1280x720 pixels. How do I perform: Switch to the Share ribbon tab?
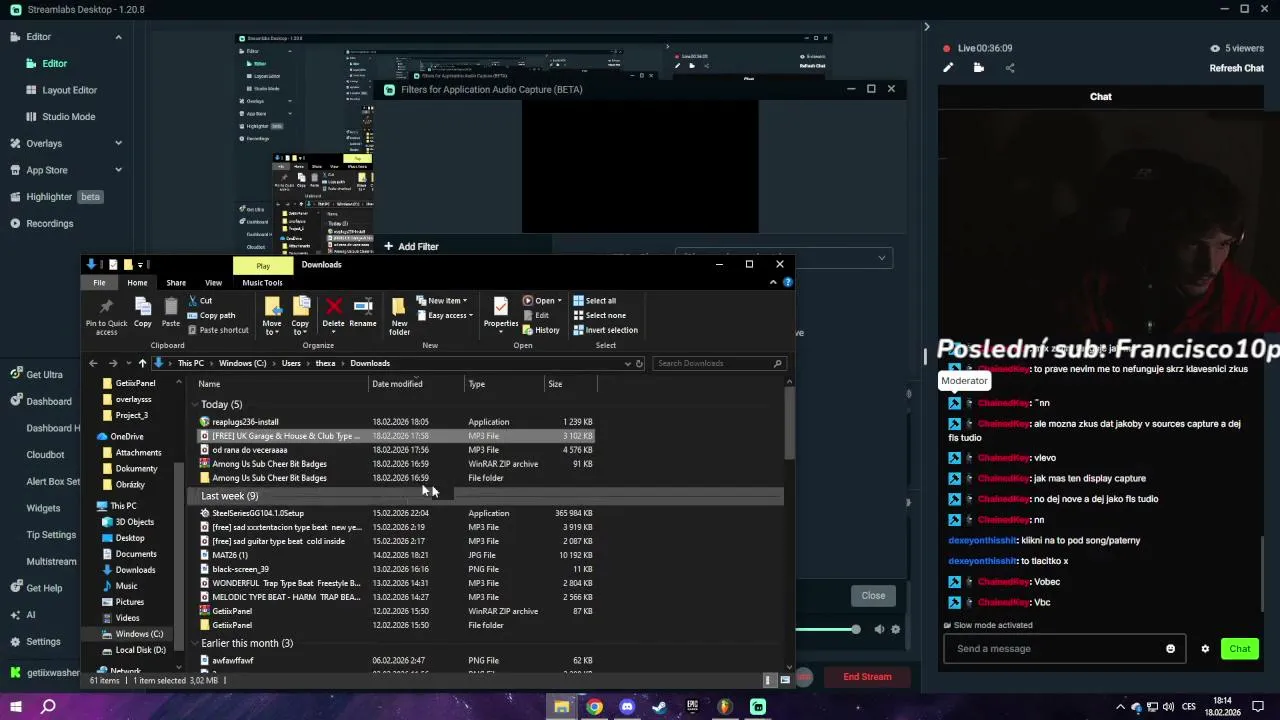click(176, 283)
